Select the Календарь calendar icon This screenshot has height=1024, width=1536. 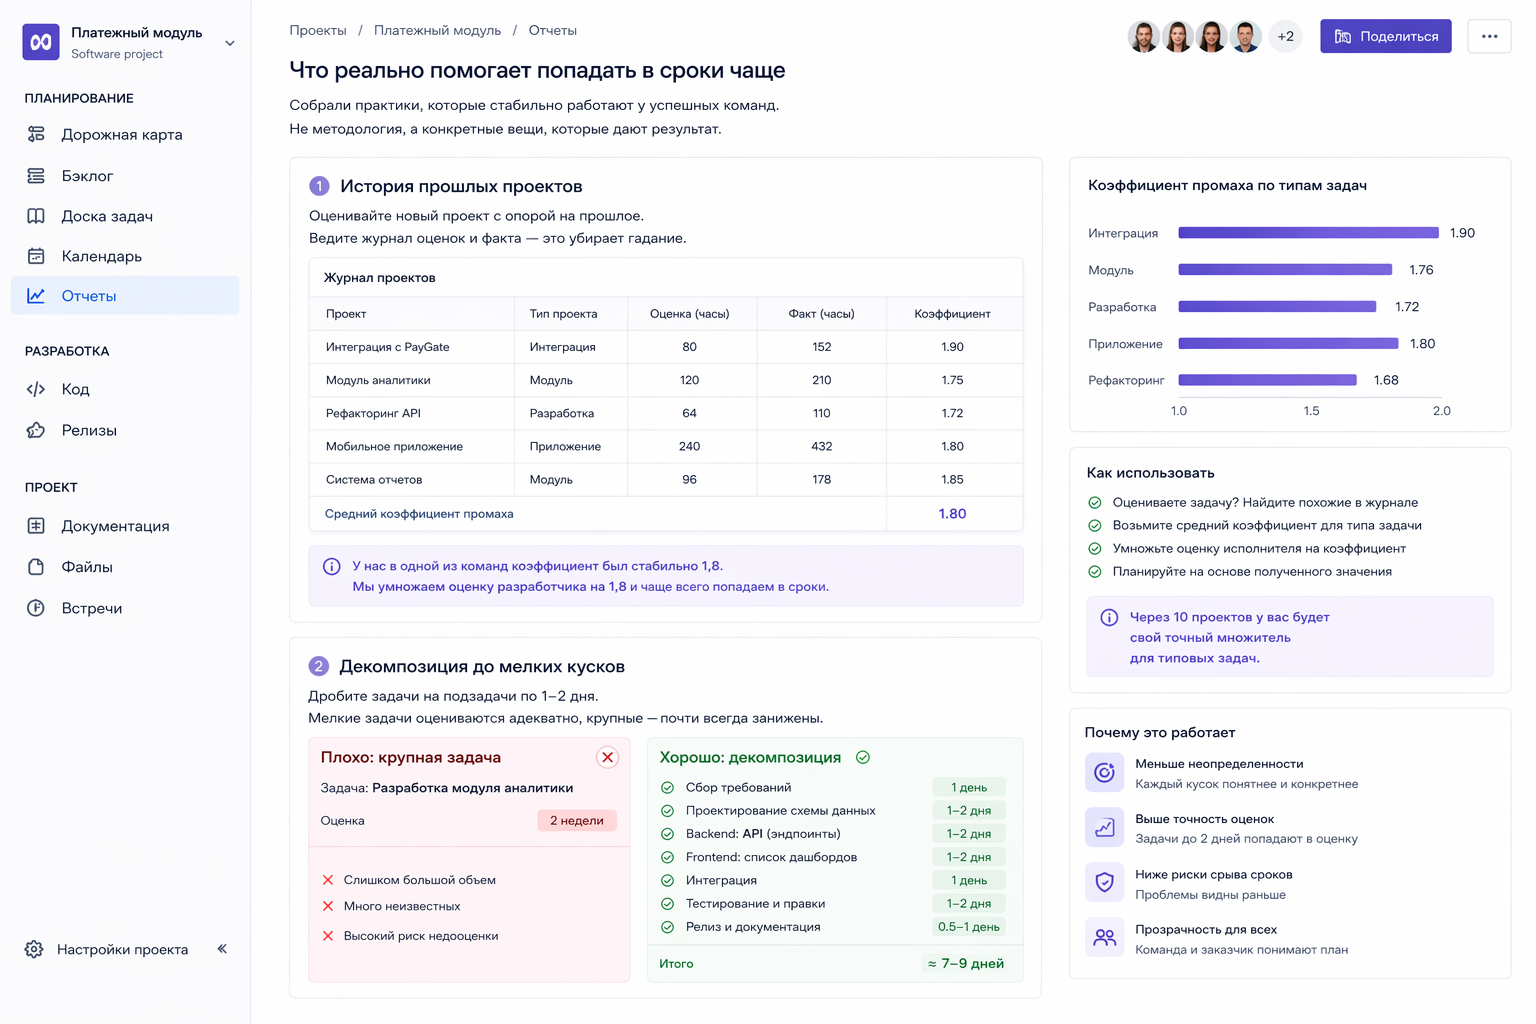click(x=36, y=256)
